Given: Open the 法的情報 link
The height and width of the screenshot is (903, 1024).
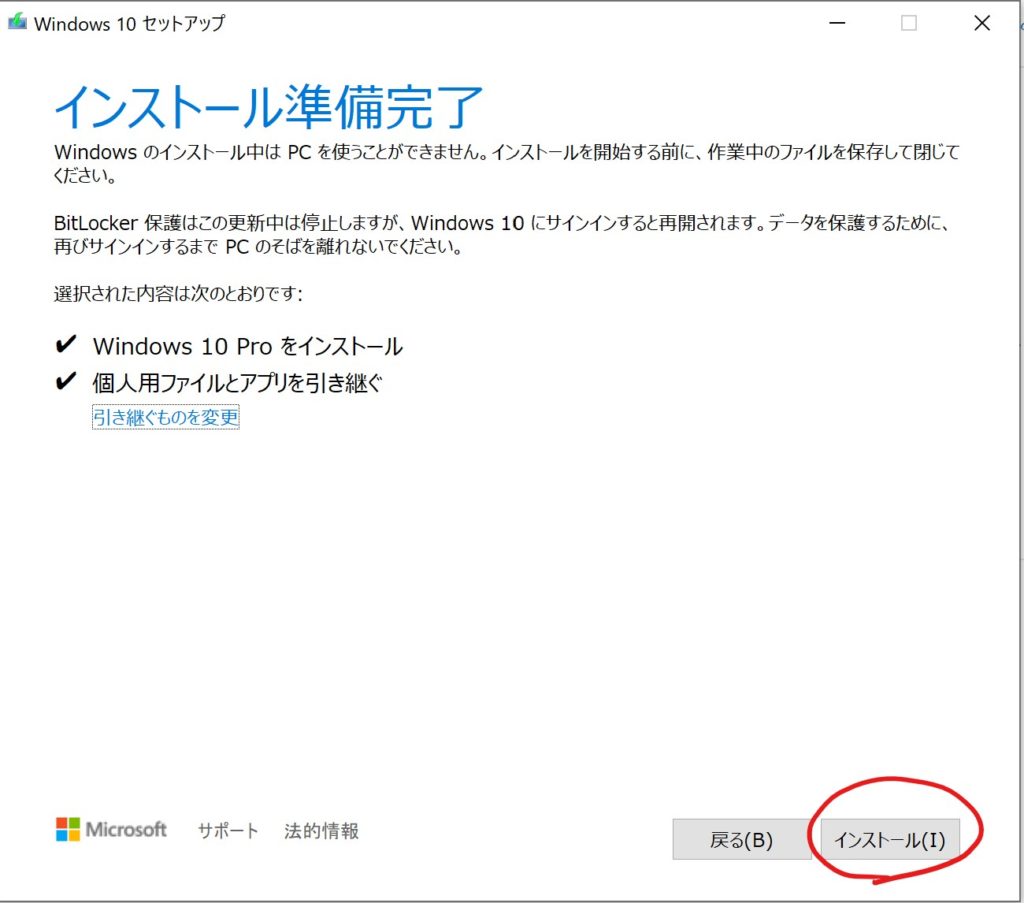Looking at the screenshot, I should coord(321,830).
